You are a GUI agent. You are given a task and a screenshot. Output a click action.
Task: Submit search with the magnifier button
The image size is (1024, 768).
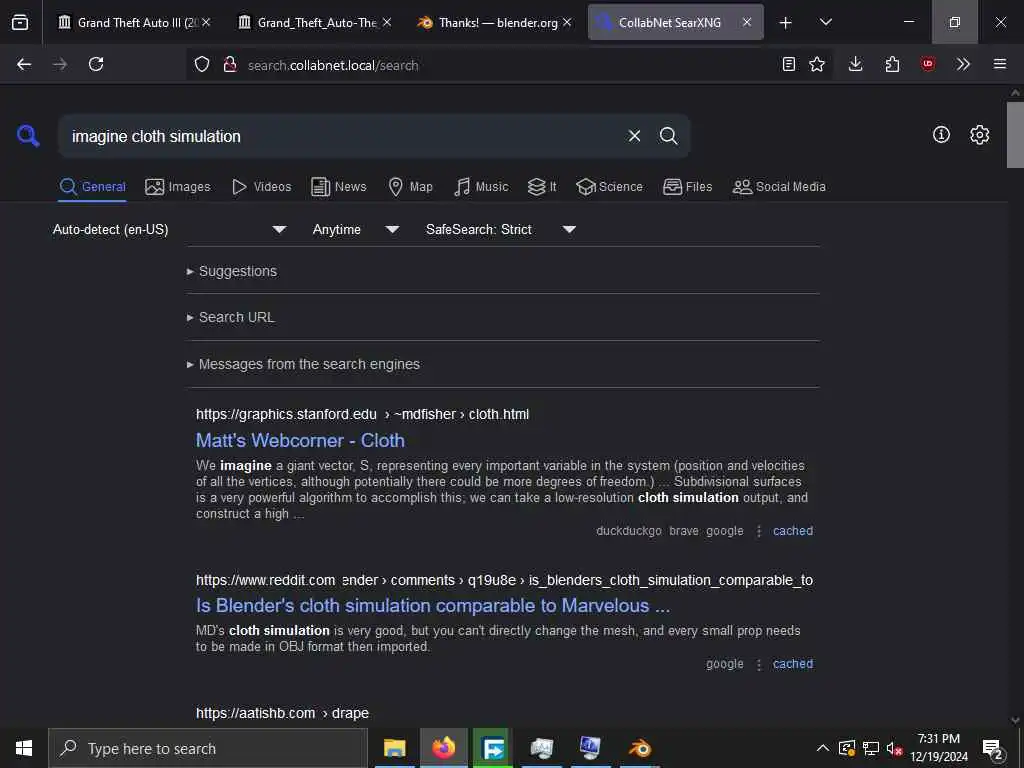coord(668,136)
